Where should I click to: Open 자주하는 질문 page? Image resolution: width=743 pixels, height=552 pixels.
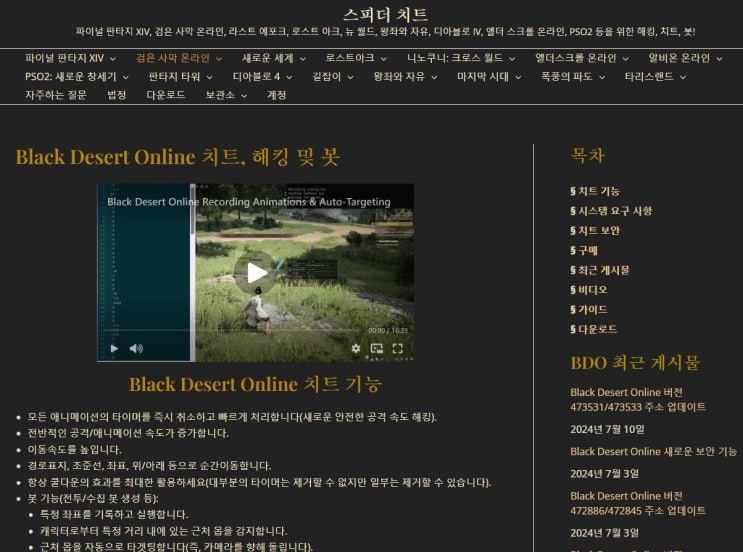(56, 95)
